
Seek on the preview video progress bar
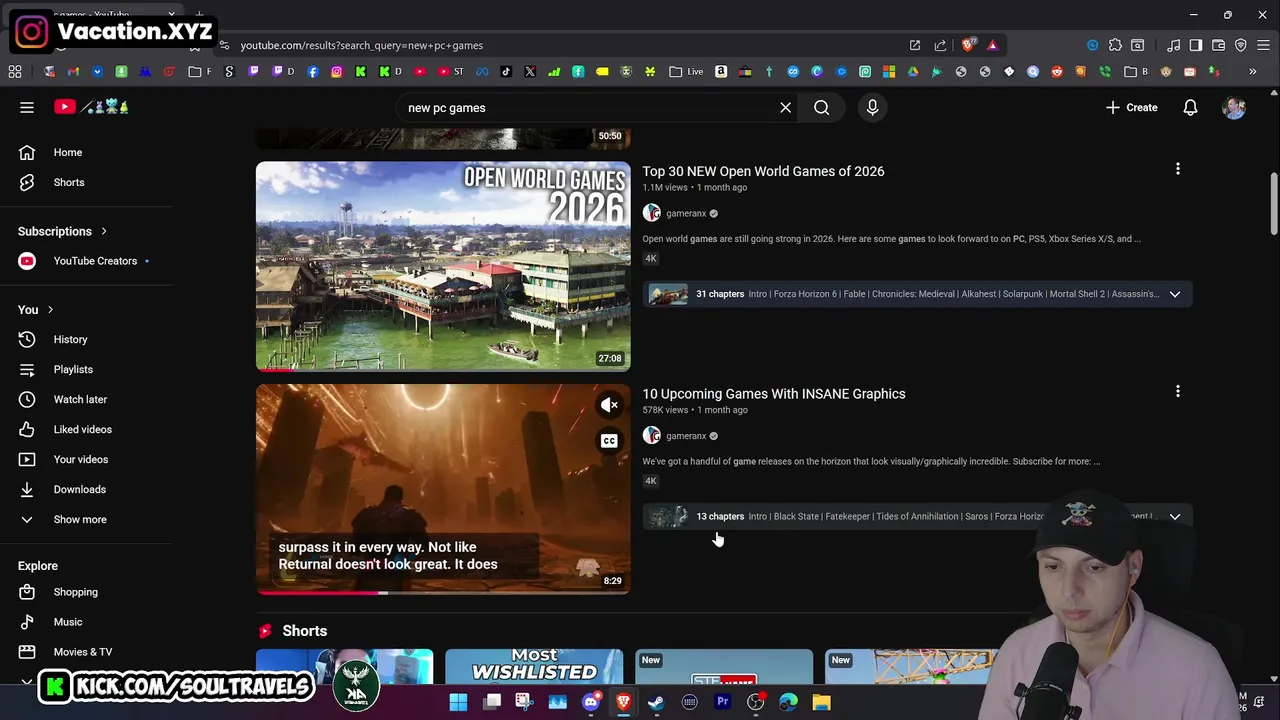click(443, 593)
